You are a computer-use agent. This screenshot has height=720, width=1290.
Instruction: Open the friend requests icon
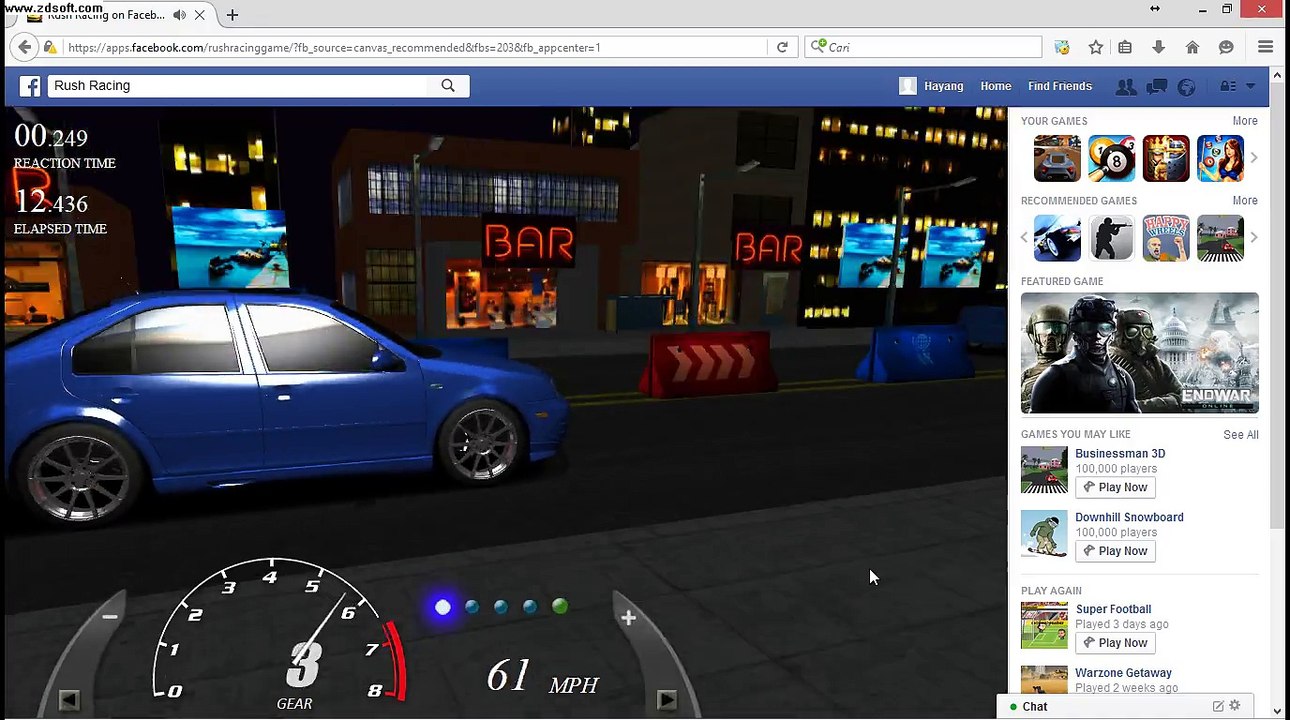tap(1126, 87)
